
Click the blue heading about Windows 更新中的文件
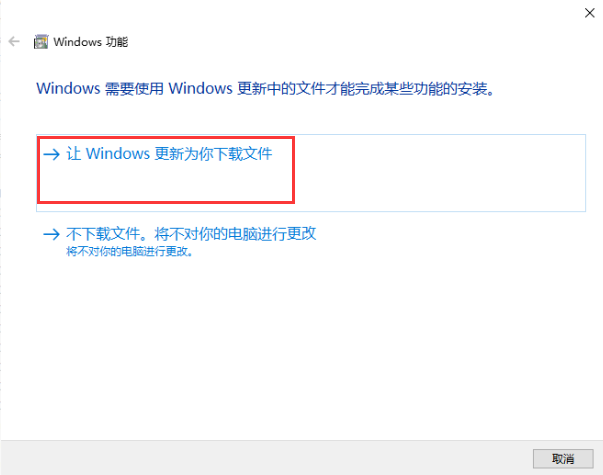pos(265,89)
